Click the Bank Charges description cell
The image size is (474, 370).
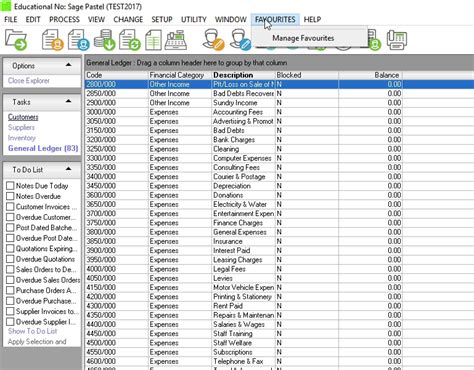(x=243, y=140)
